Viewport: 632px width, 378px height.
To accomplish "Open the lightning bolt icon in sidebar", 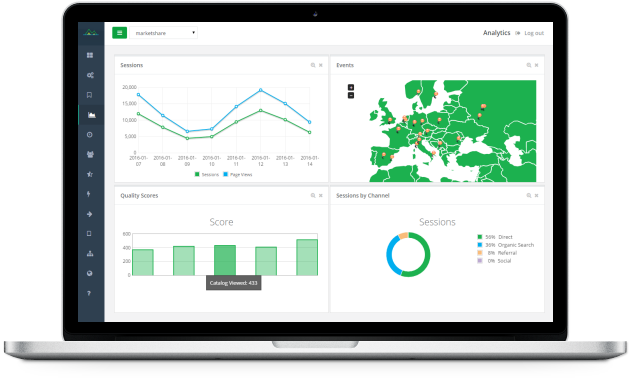I will [89, 194].
